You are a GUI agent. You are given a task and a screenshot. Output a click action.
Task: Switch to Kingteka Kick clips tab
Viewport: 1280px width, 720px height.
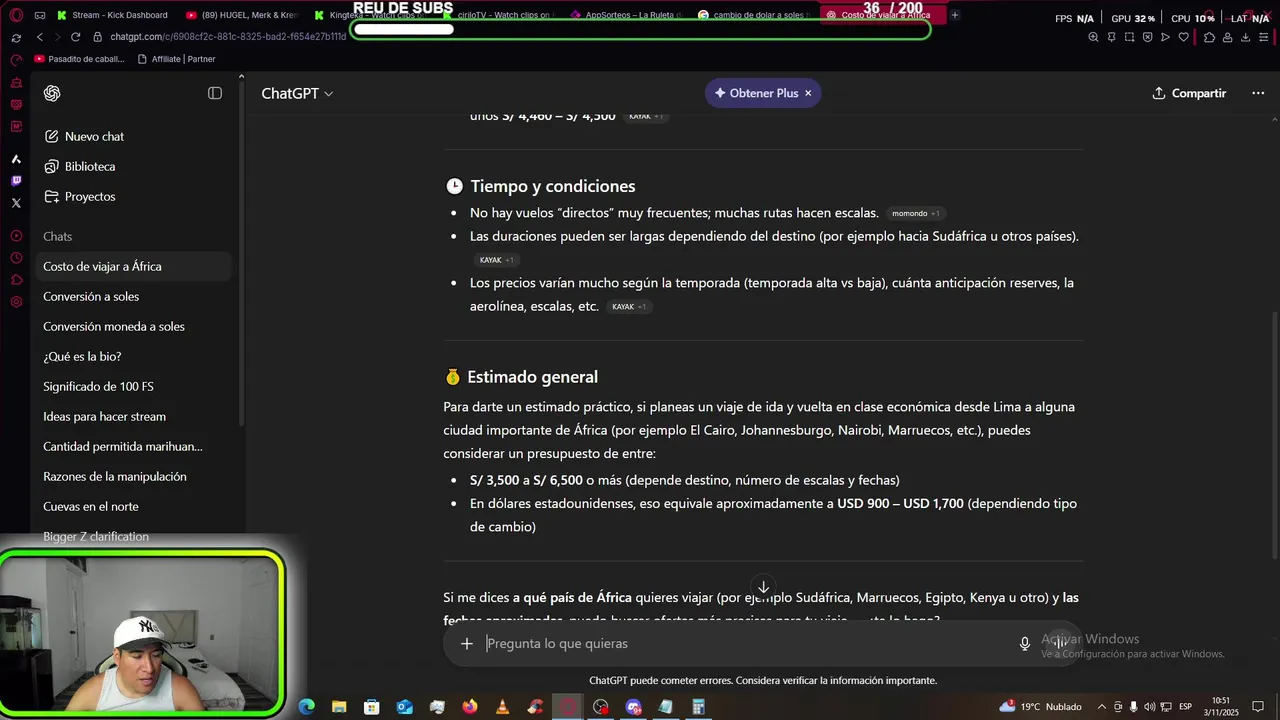tap(369, 15)
